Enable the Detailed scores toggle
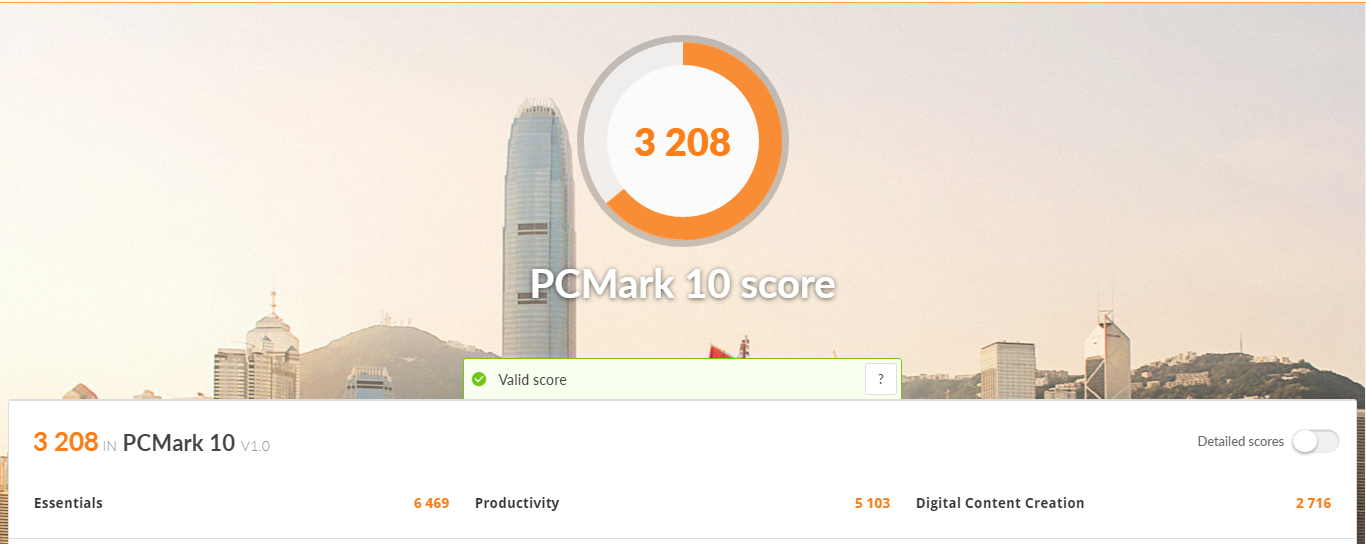 1315,442
